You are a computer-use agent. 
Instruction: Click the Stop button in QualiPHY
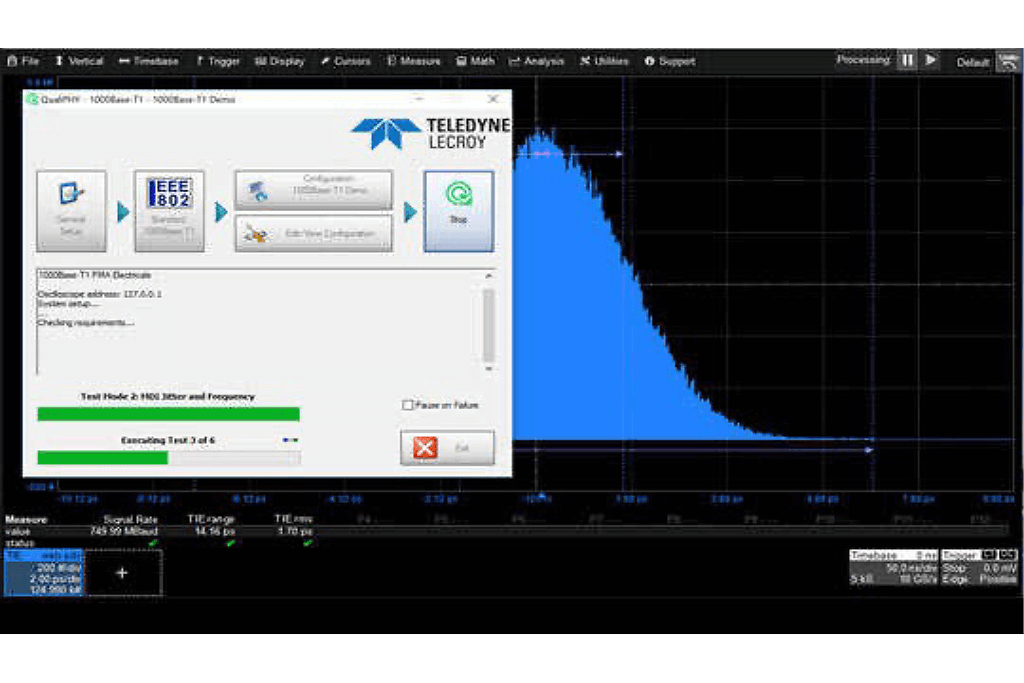(x=458, y=210)
